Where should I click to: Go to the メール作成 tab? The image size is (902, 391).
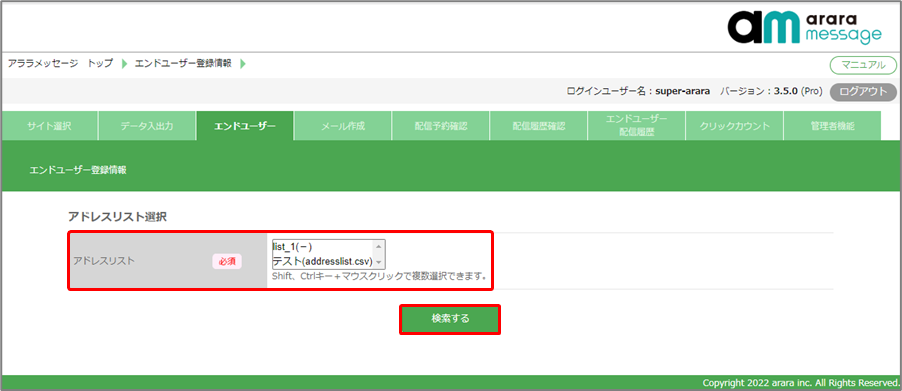[x=342, y=126]
